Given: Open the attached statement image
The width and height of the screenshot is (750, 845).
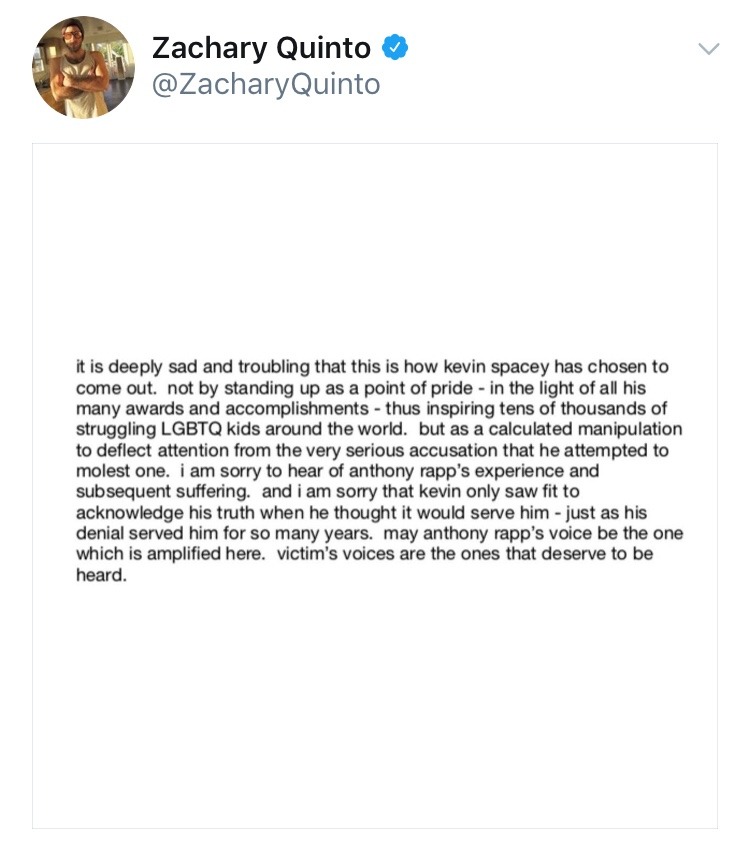Looking at the screenshot, I should click(375, 486).
